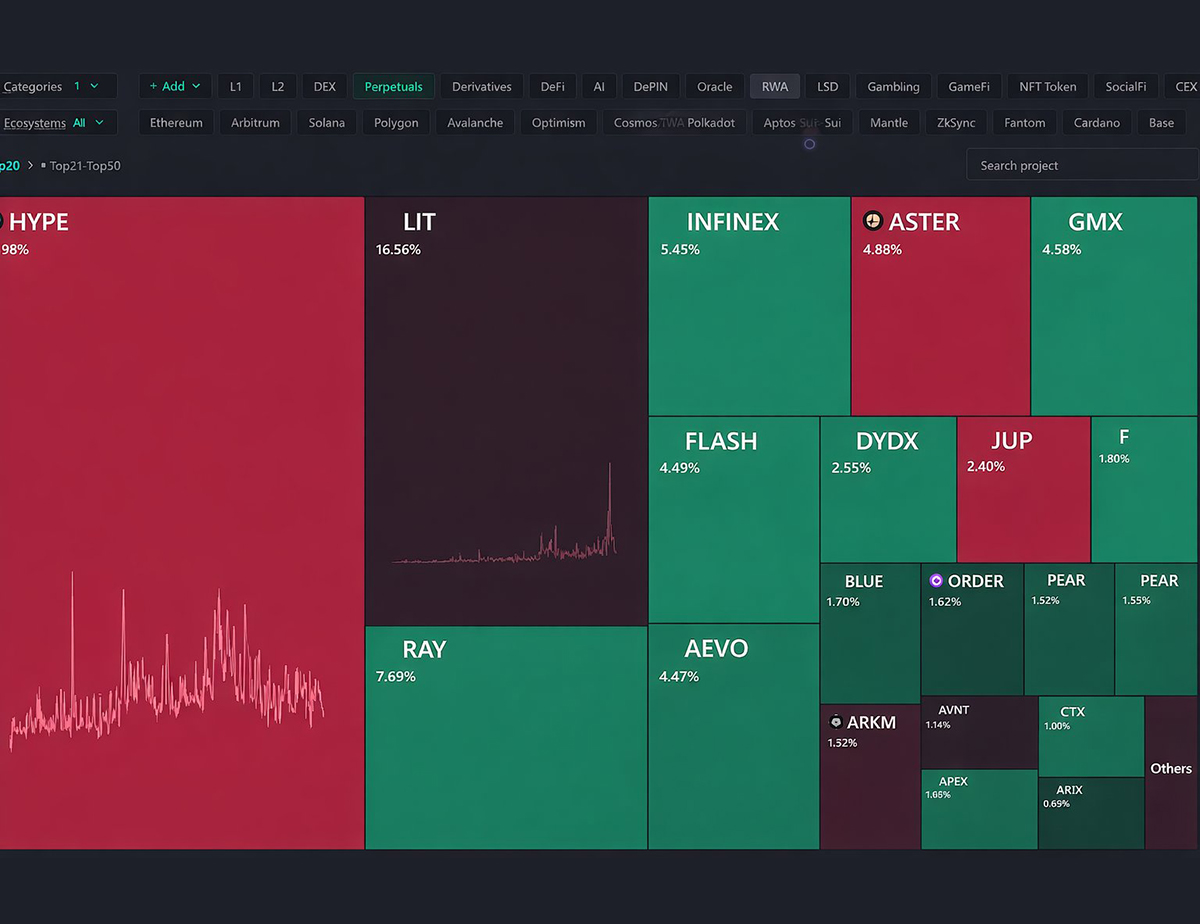Select the GameFi category chip
Image resolution: width=1200 pixels, height=924 pixels.
coord(969,87)
